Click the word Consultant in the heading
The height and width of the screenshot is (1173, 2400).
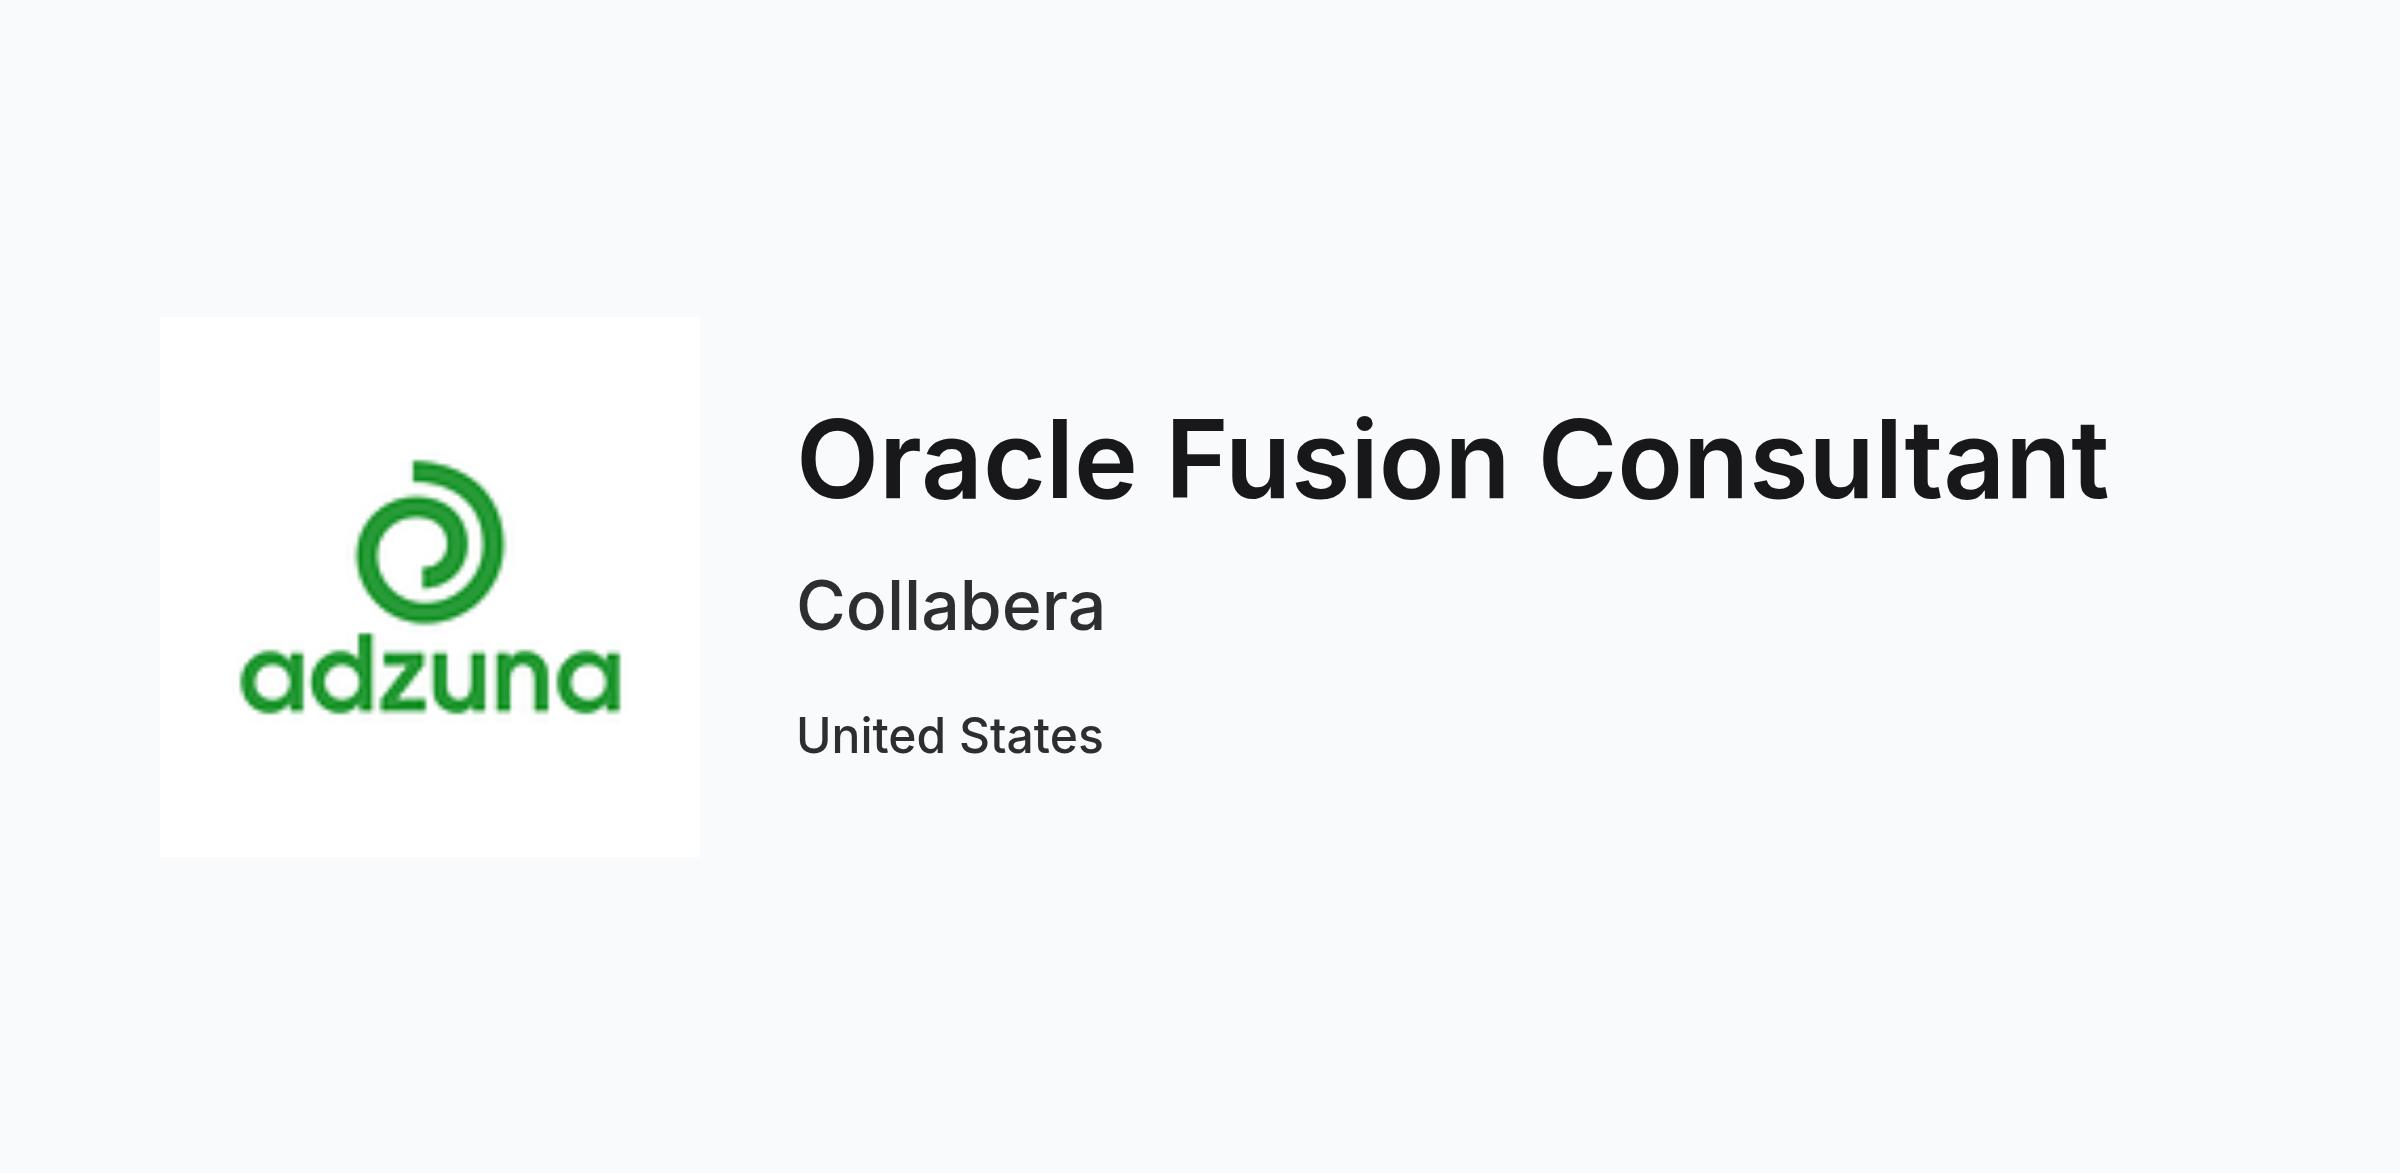[x=1825, y=460]
